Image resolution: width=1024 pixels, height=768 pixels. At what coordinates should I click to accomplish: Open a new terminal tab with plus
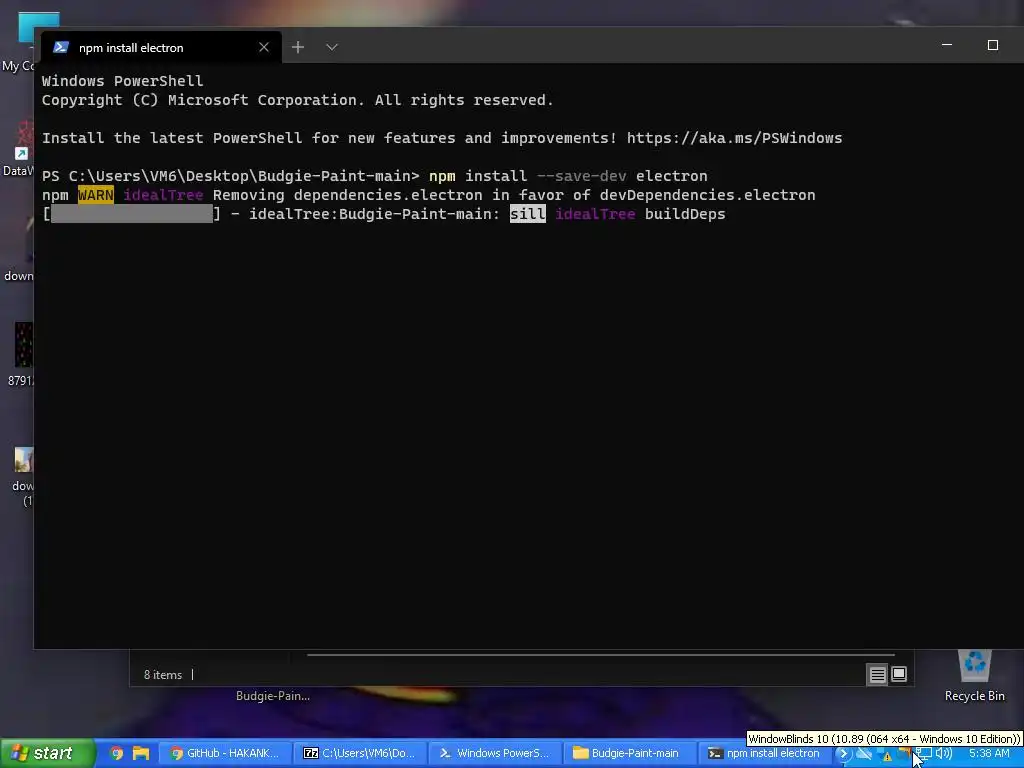pos(298,47)
